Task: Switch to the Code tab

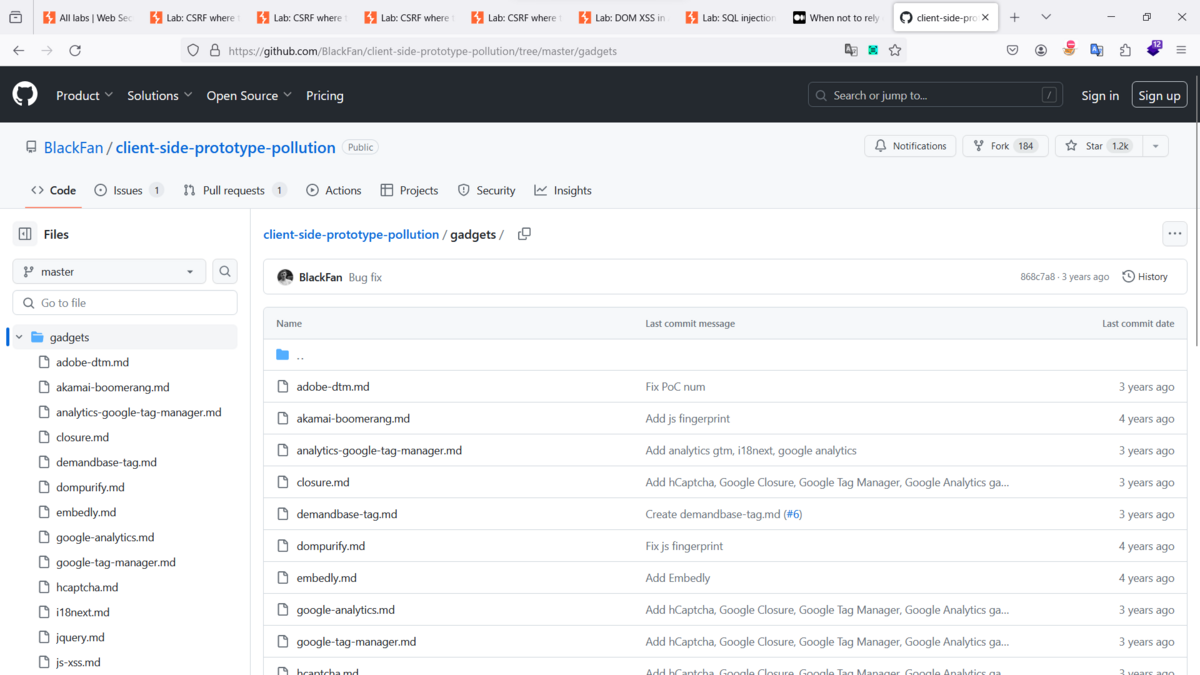Action: [53, 190]
